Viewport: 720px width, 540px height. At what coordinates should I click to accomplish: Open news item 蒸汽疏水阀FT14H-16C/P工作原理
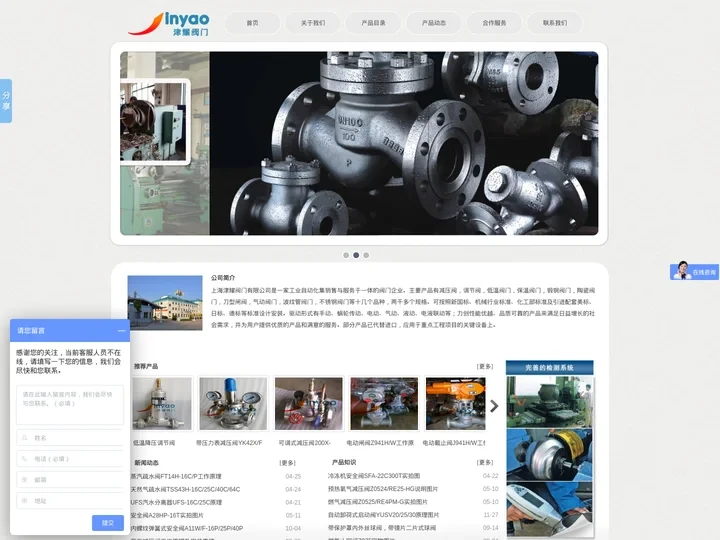coord(176,476)
